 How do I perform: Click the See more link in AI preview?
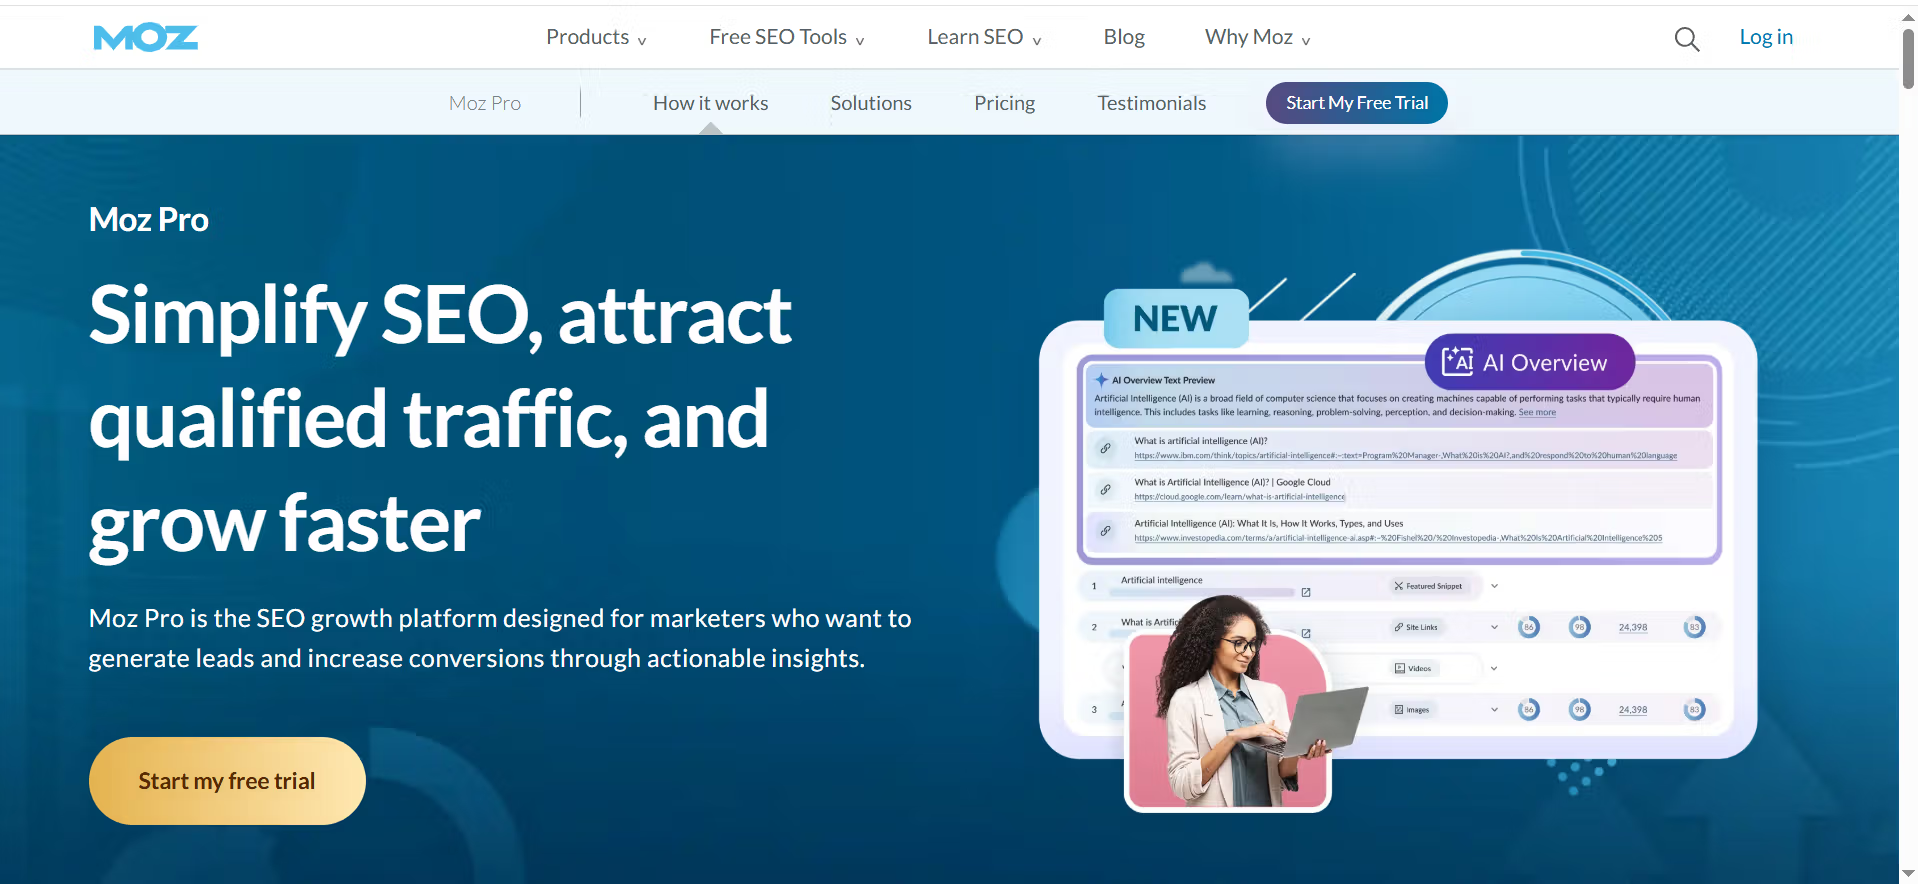pyautogui.click(x=1537, y=412)
